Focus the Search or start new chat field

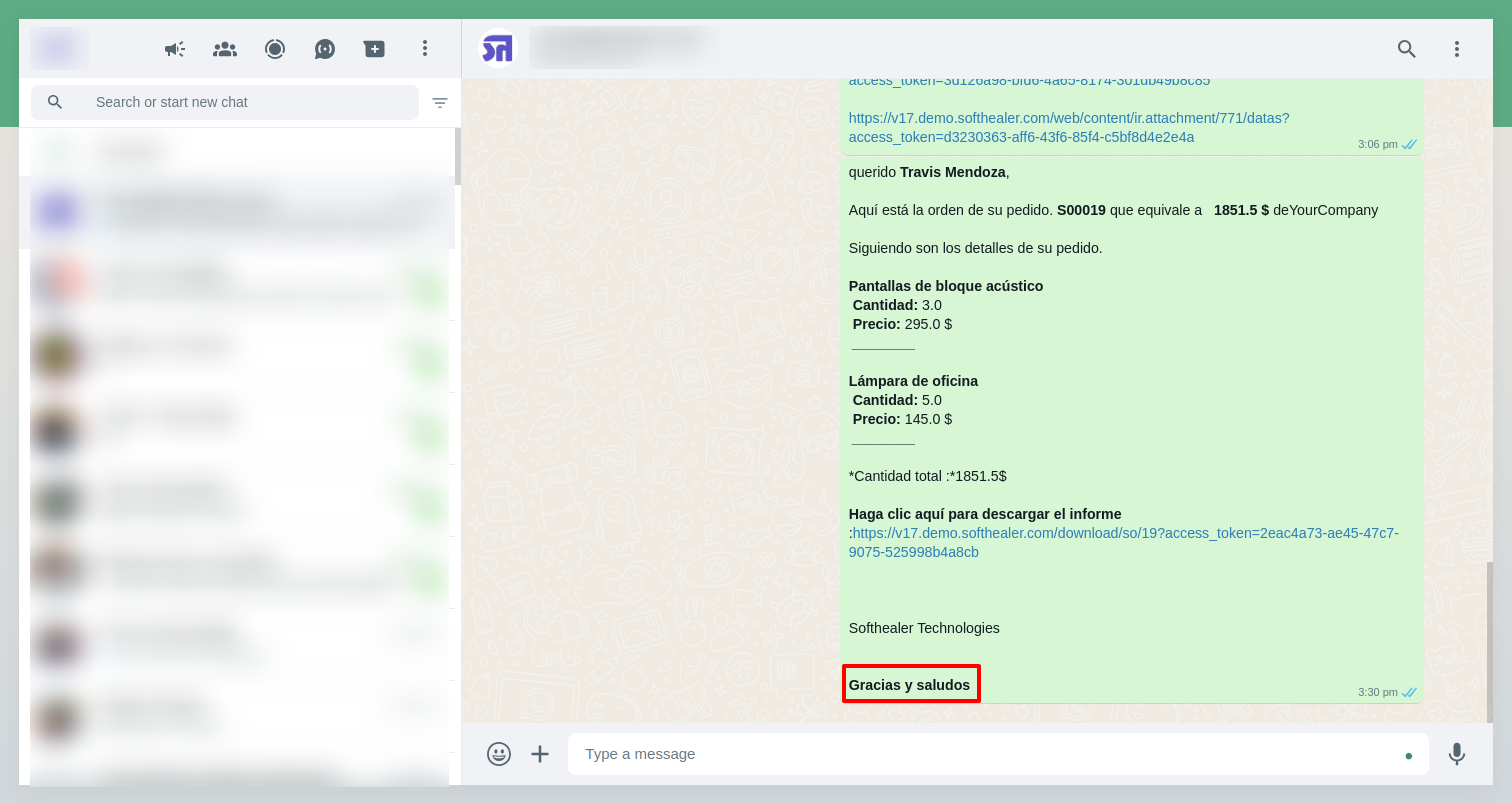225,102
